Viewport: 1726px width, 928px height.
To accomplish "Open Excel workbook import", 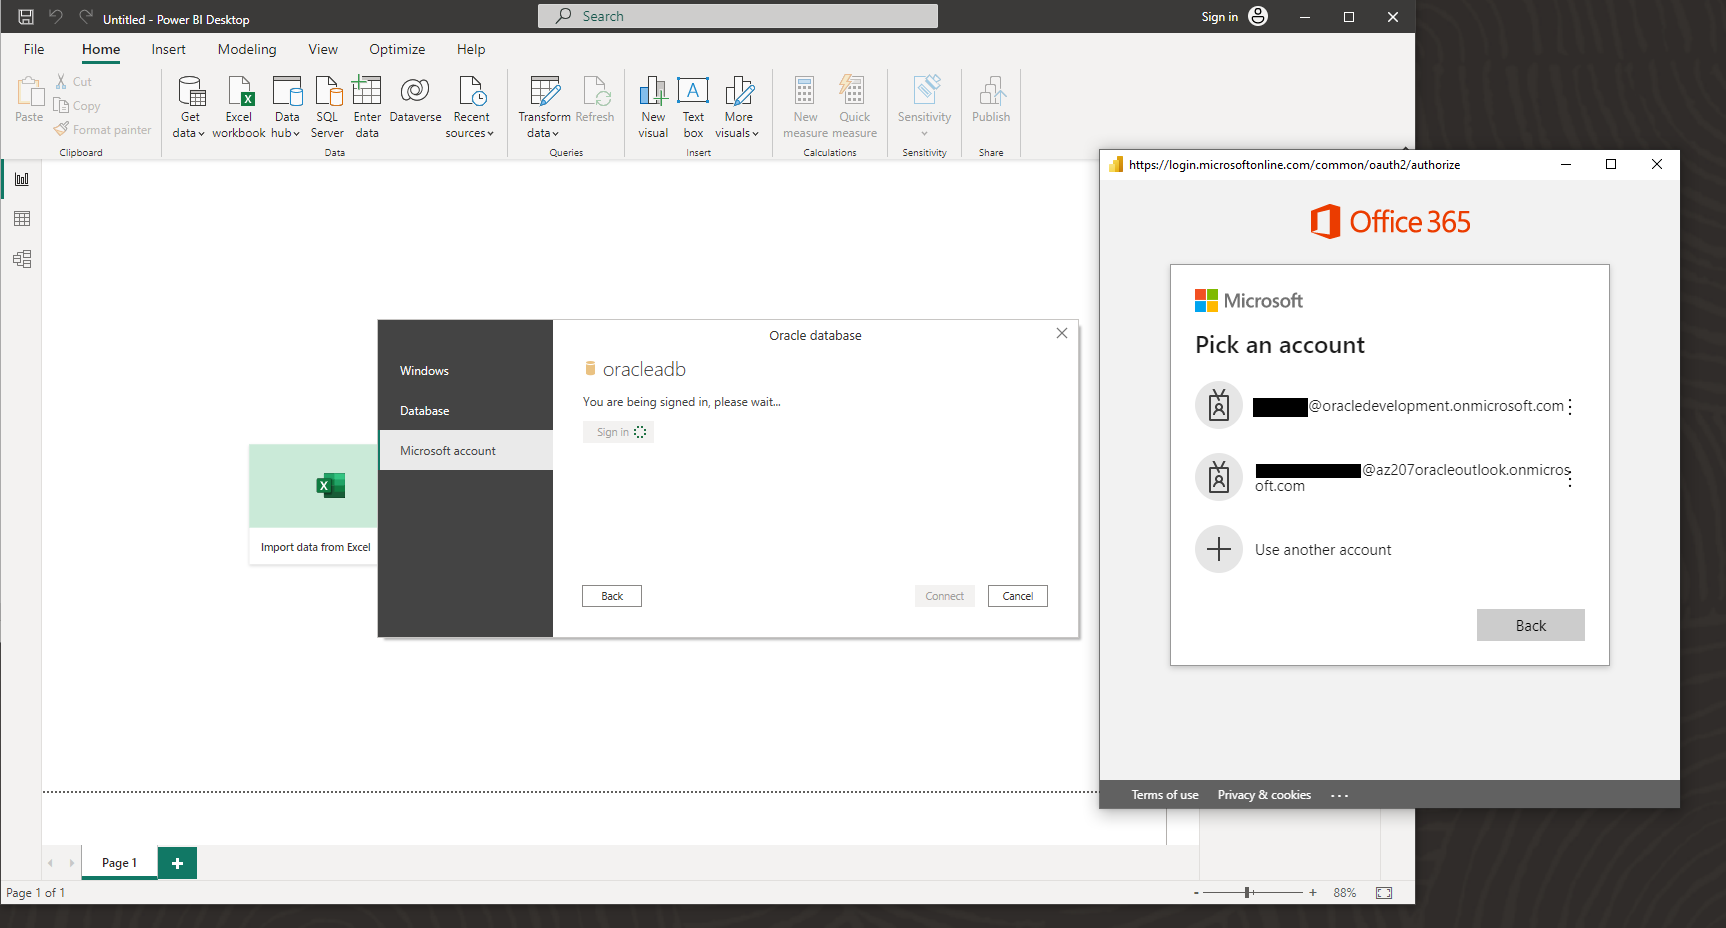I will [x=238, y=105].
